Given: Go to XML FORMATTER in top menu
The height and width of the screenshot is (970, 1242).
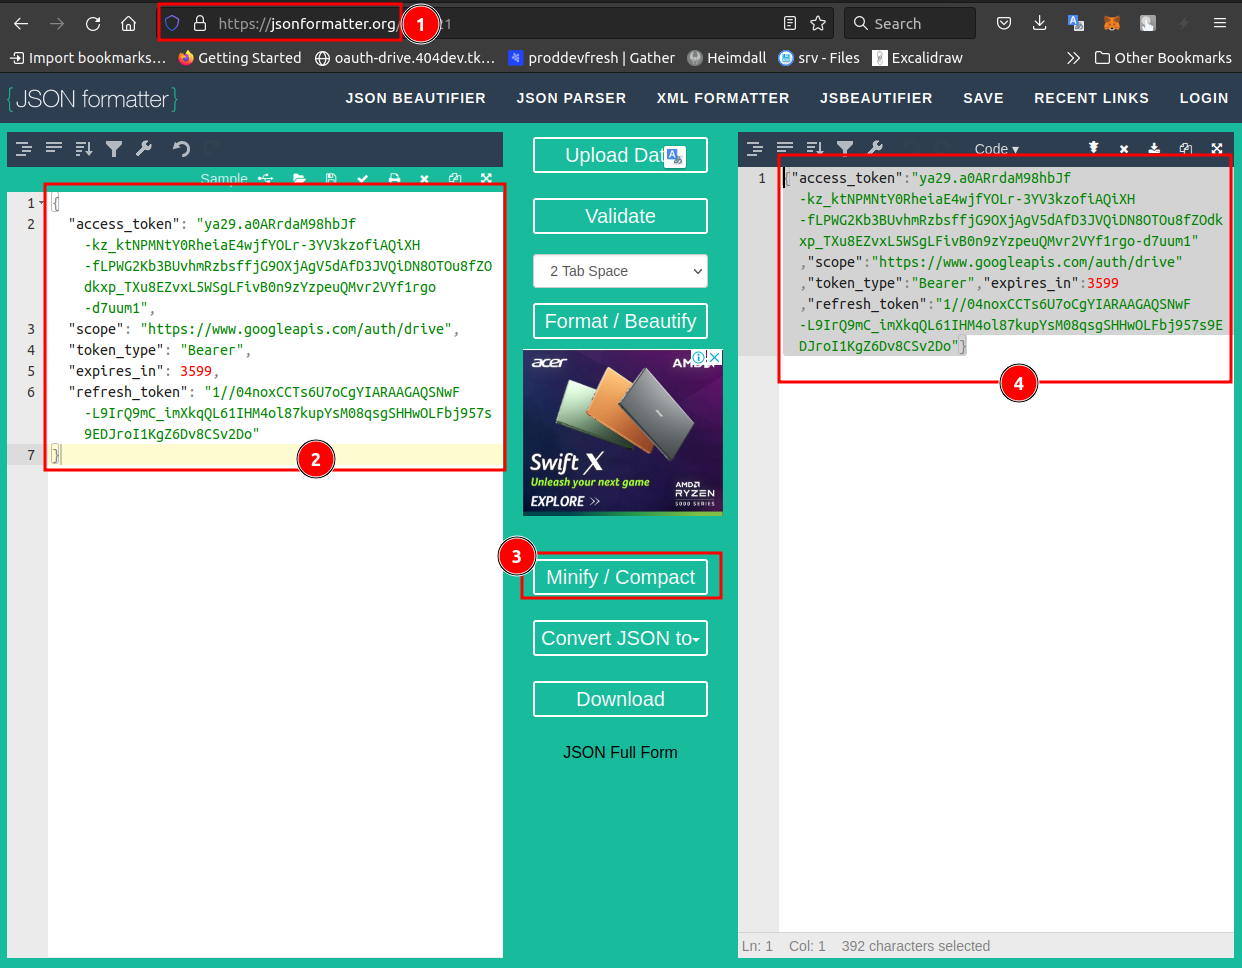Looking at the screenshot, I should pos(723,98).
